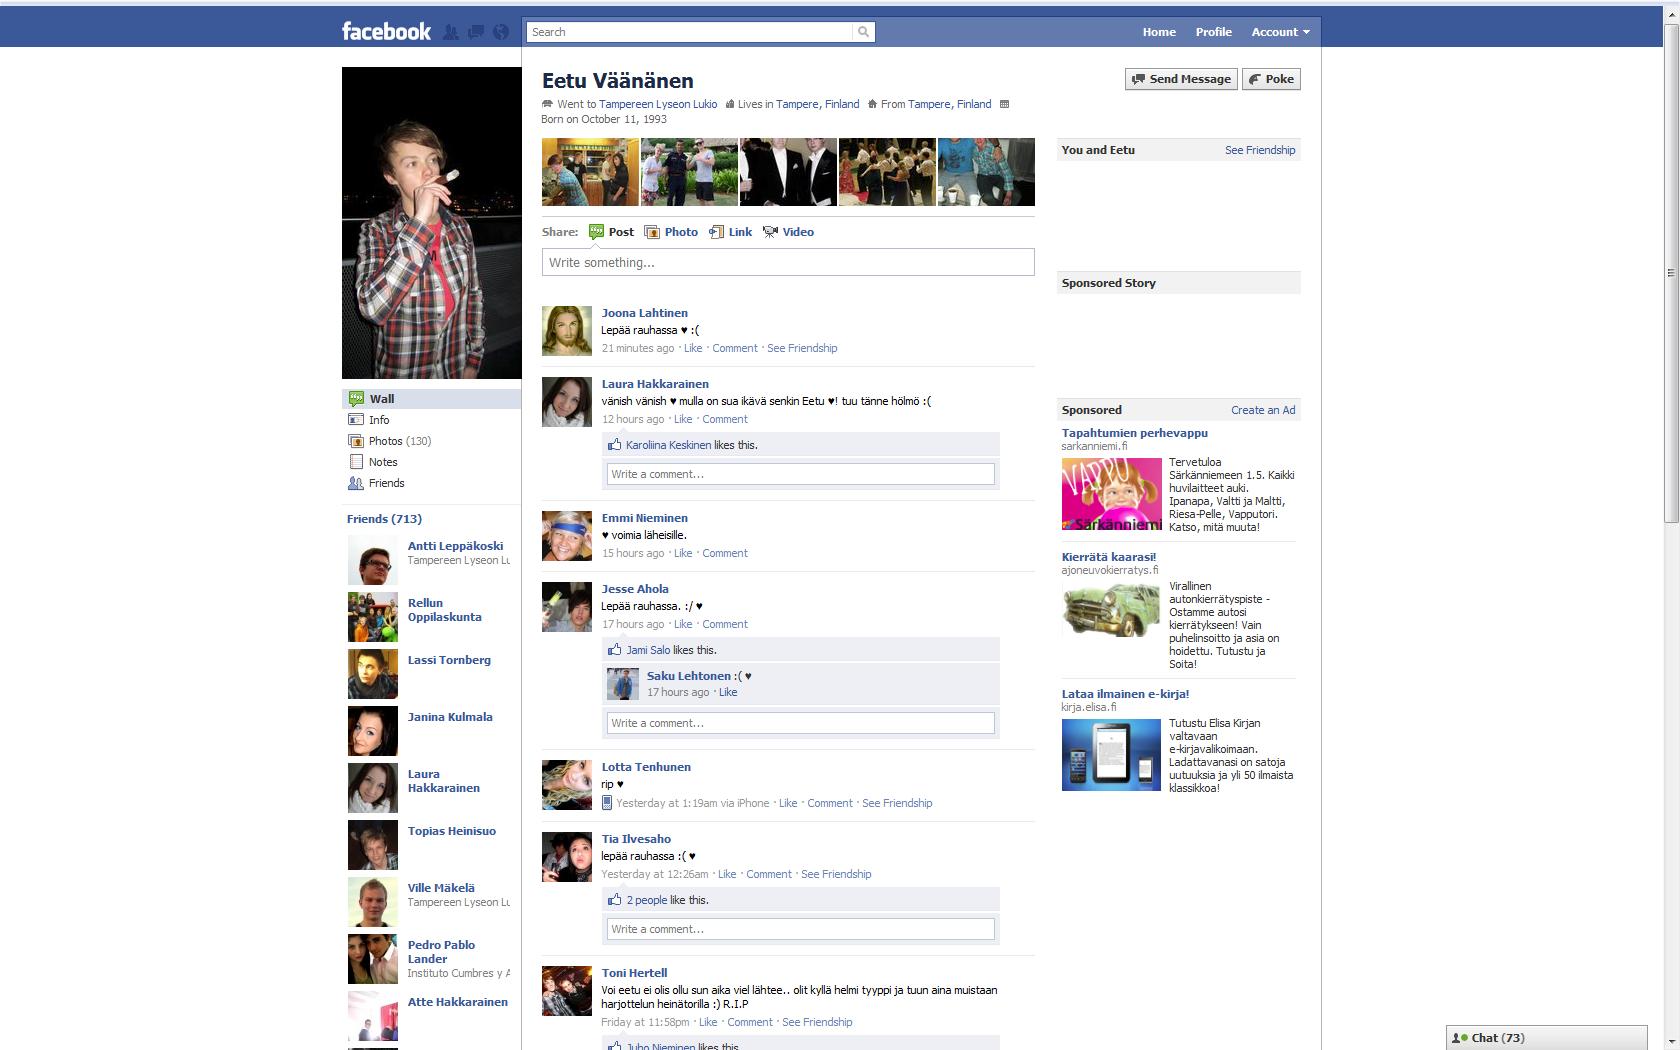The height and width of the screenshot is (1050, 1680).
Task: Go to Home page
Action: click(x=1159, y=32)
